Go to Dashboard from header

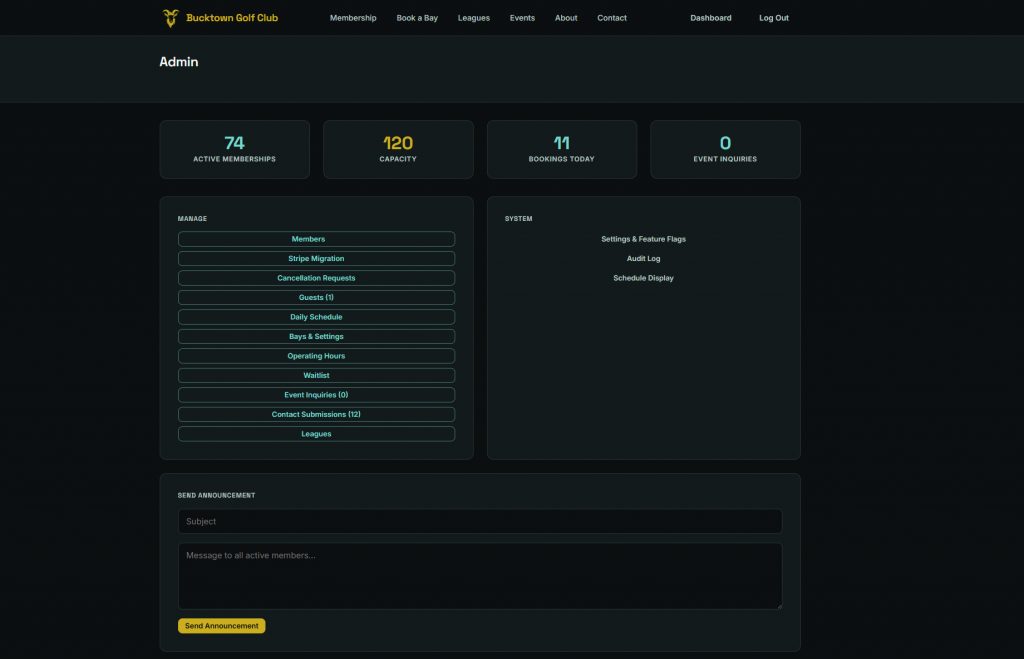(711, 18)
